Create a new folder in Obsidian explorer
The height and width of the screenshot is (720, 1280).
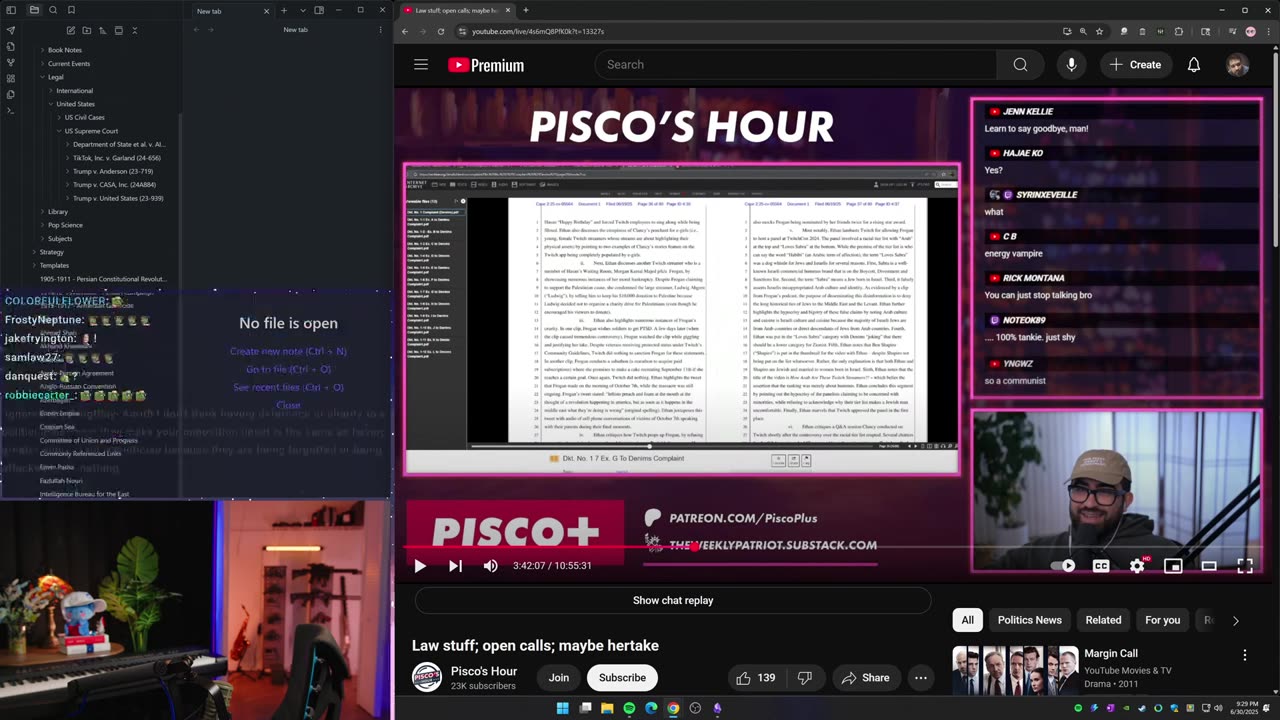point(86,30)
